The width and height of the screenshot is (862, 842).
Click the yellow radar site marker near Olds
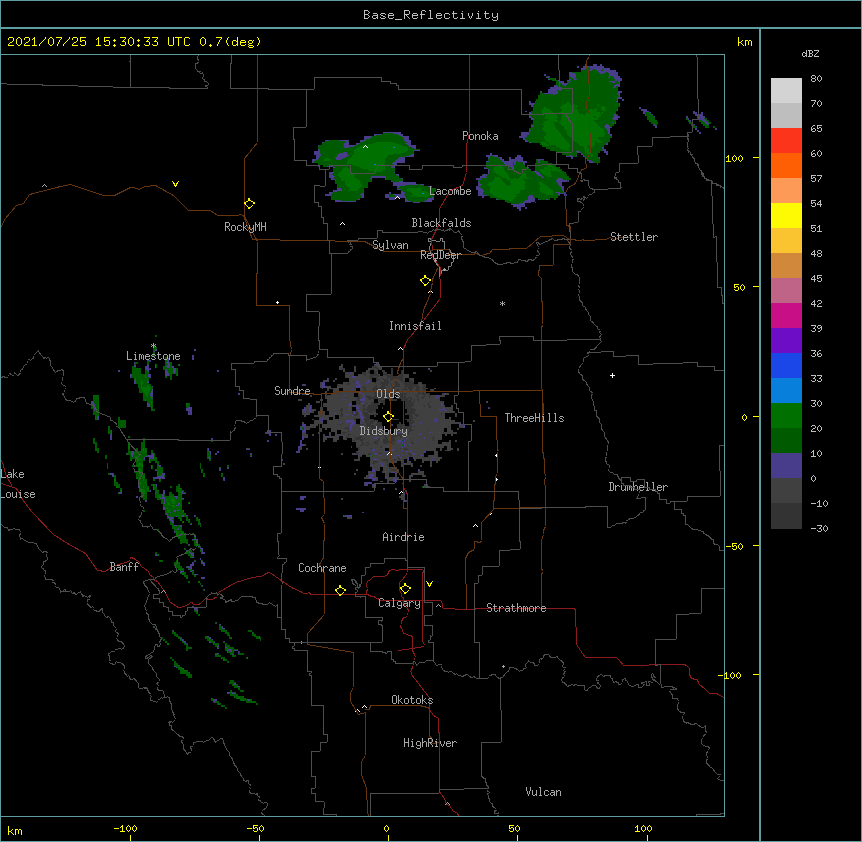tap(388, 417)
